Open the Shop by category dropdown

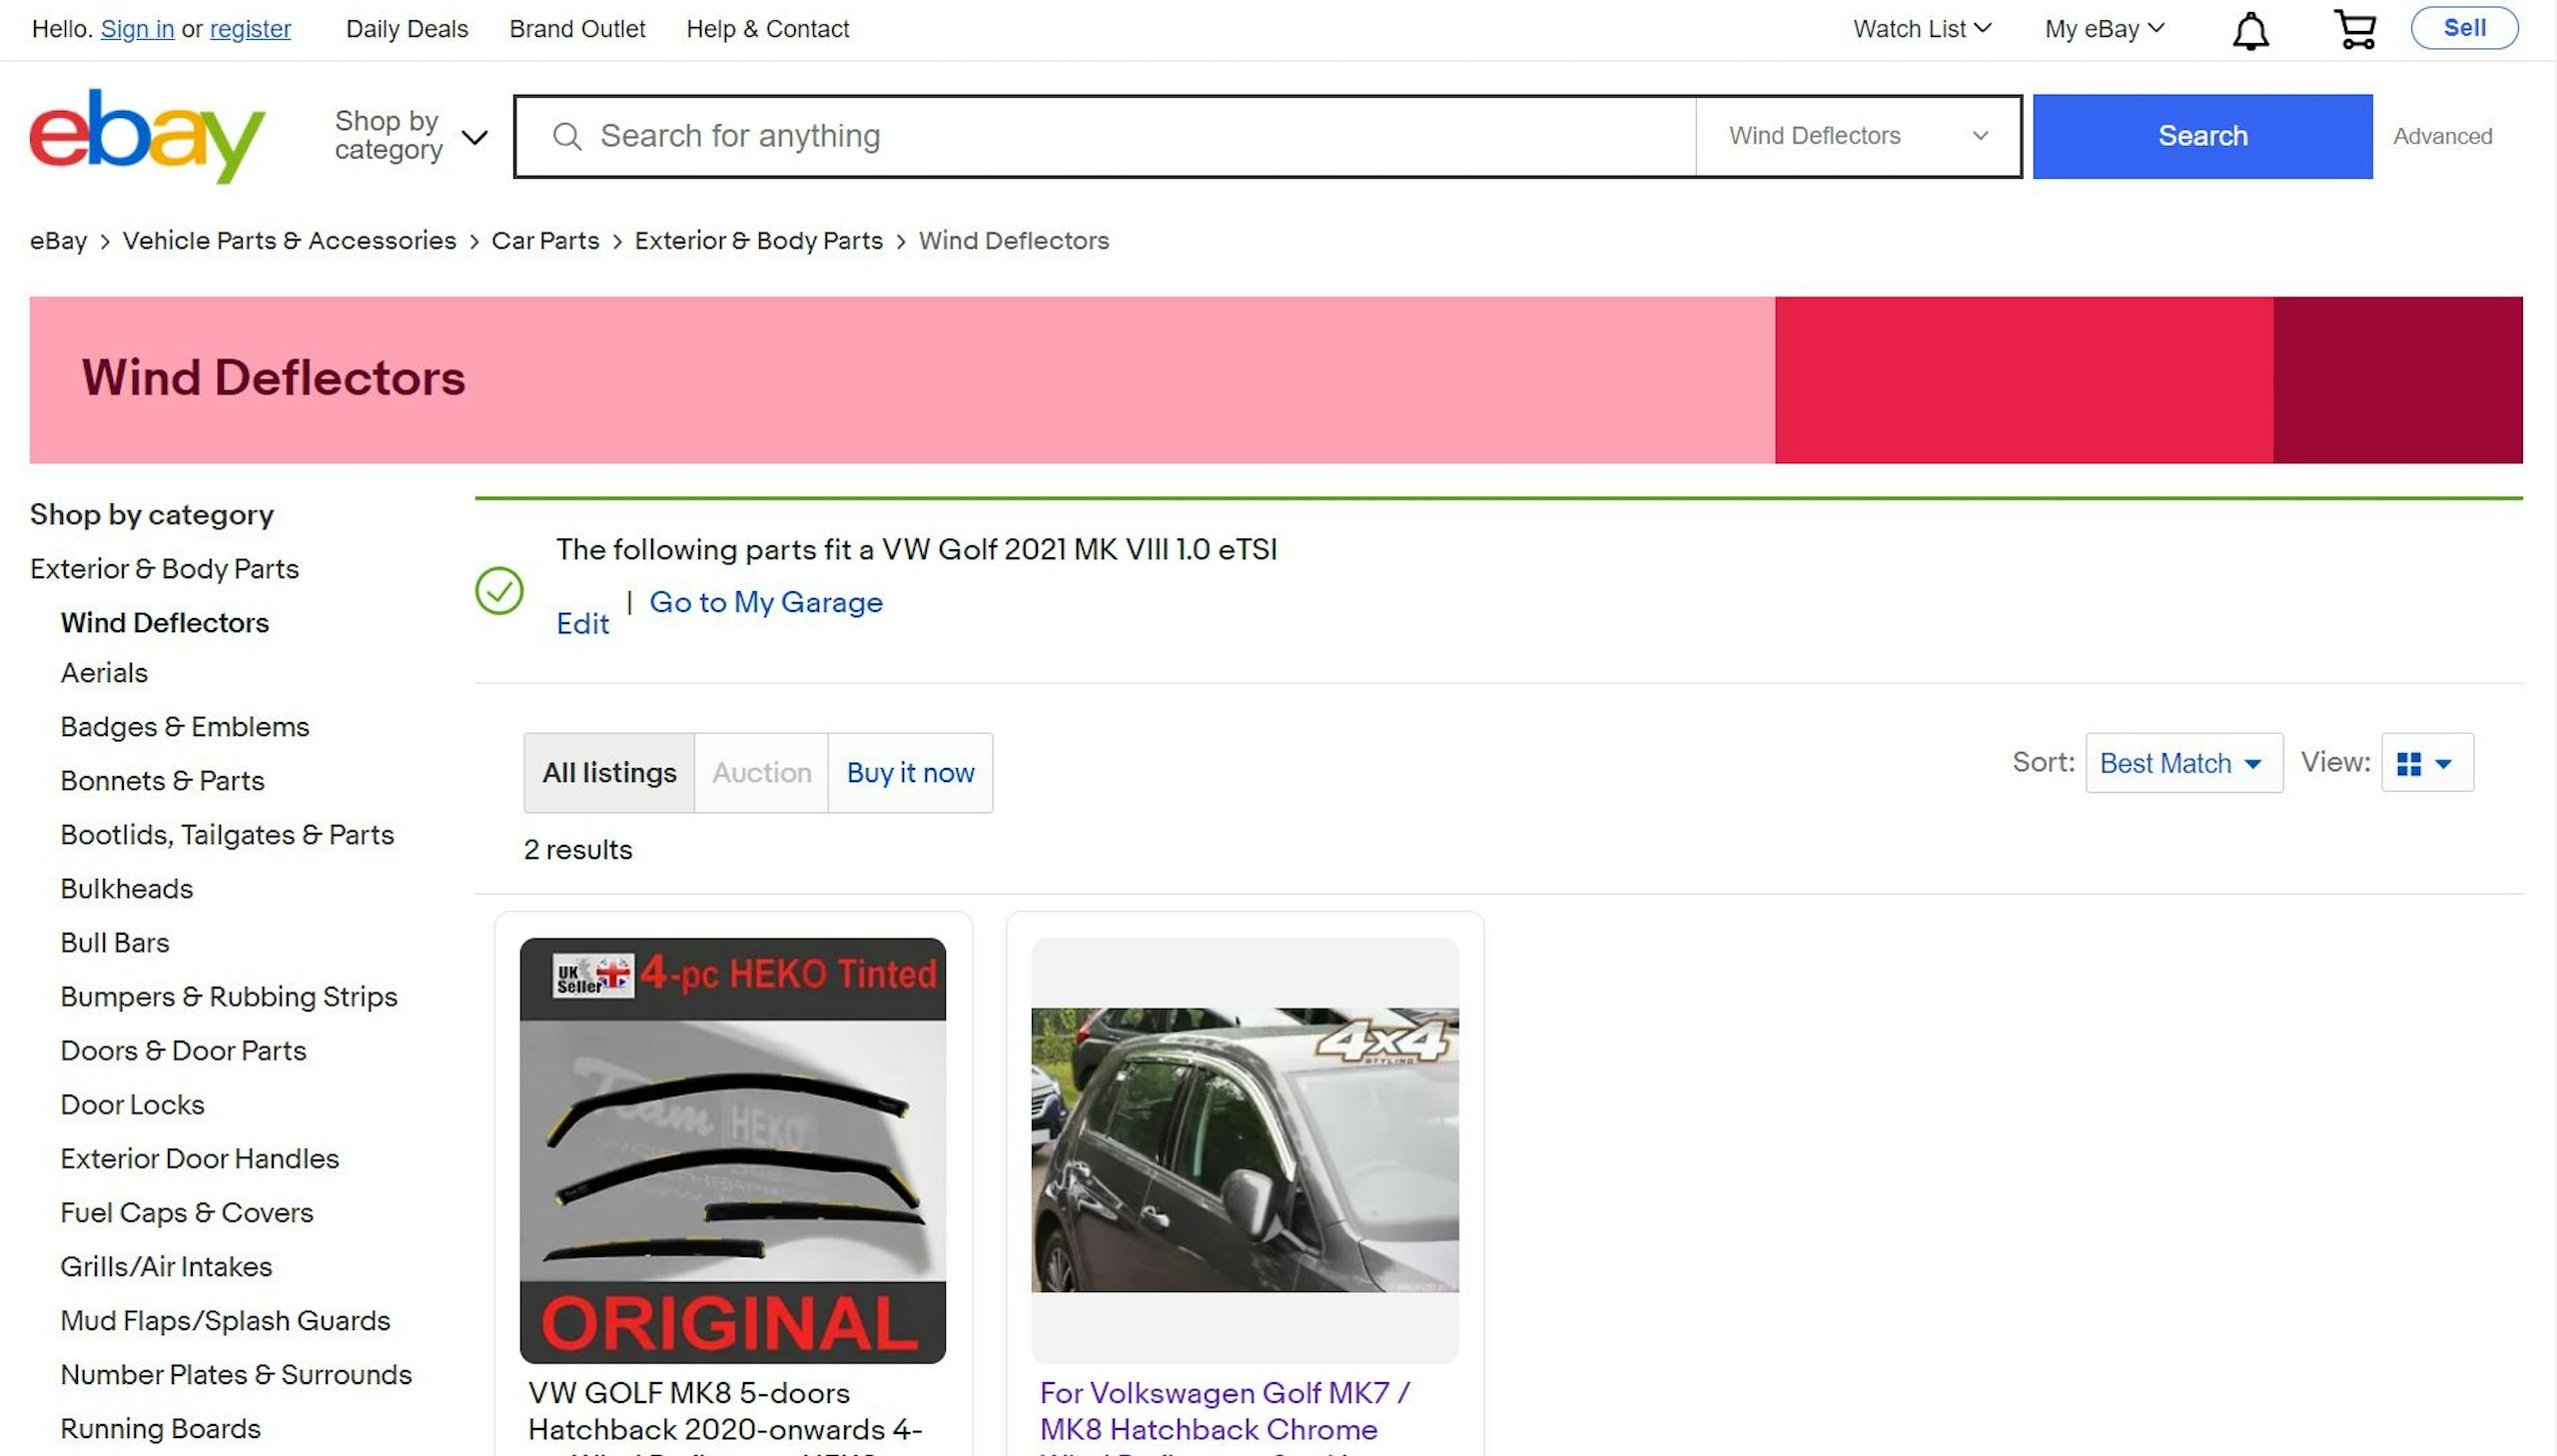(410, 136)
